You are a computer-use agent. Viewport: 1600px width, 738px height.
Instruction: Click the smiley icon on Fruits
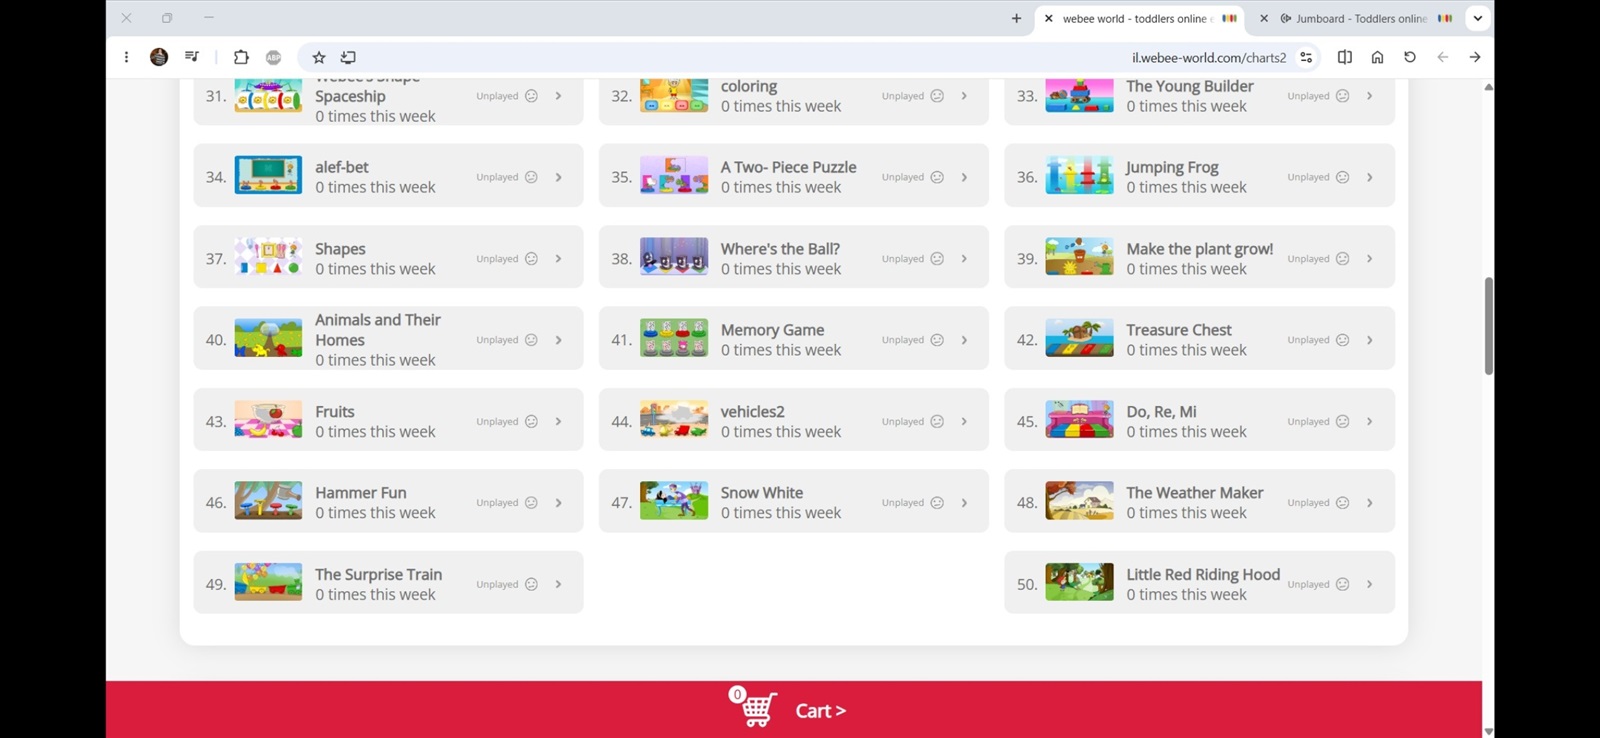click(x=531, y=422)
